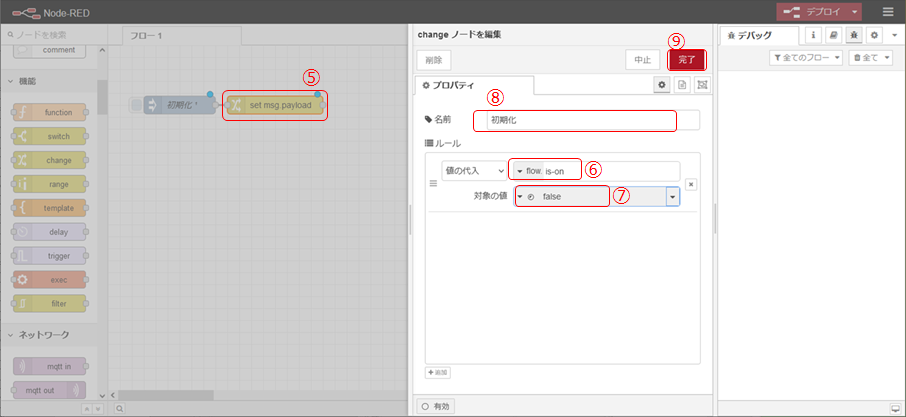Show the info sidebar tab icon
This screenshot has width=906, height=417.
pos(812,35)
